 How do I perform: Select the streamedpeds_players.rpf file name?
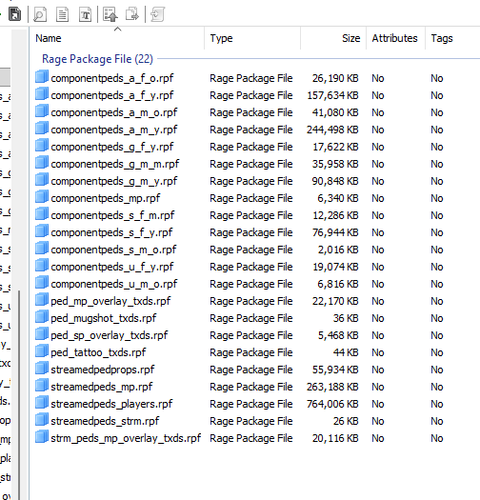[x=112, y=404]
